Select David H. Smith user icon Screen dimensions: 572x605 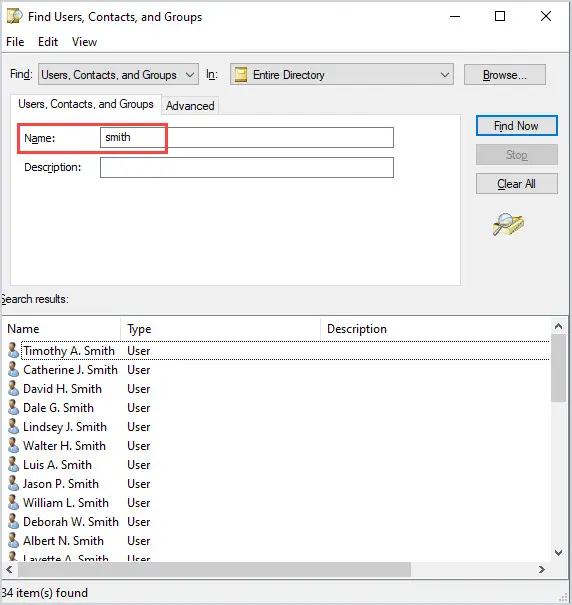pos(13,388)
